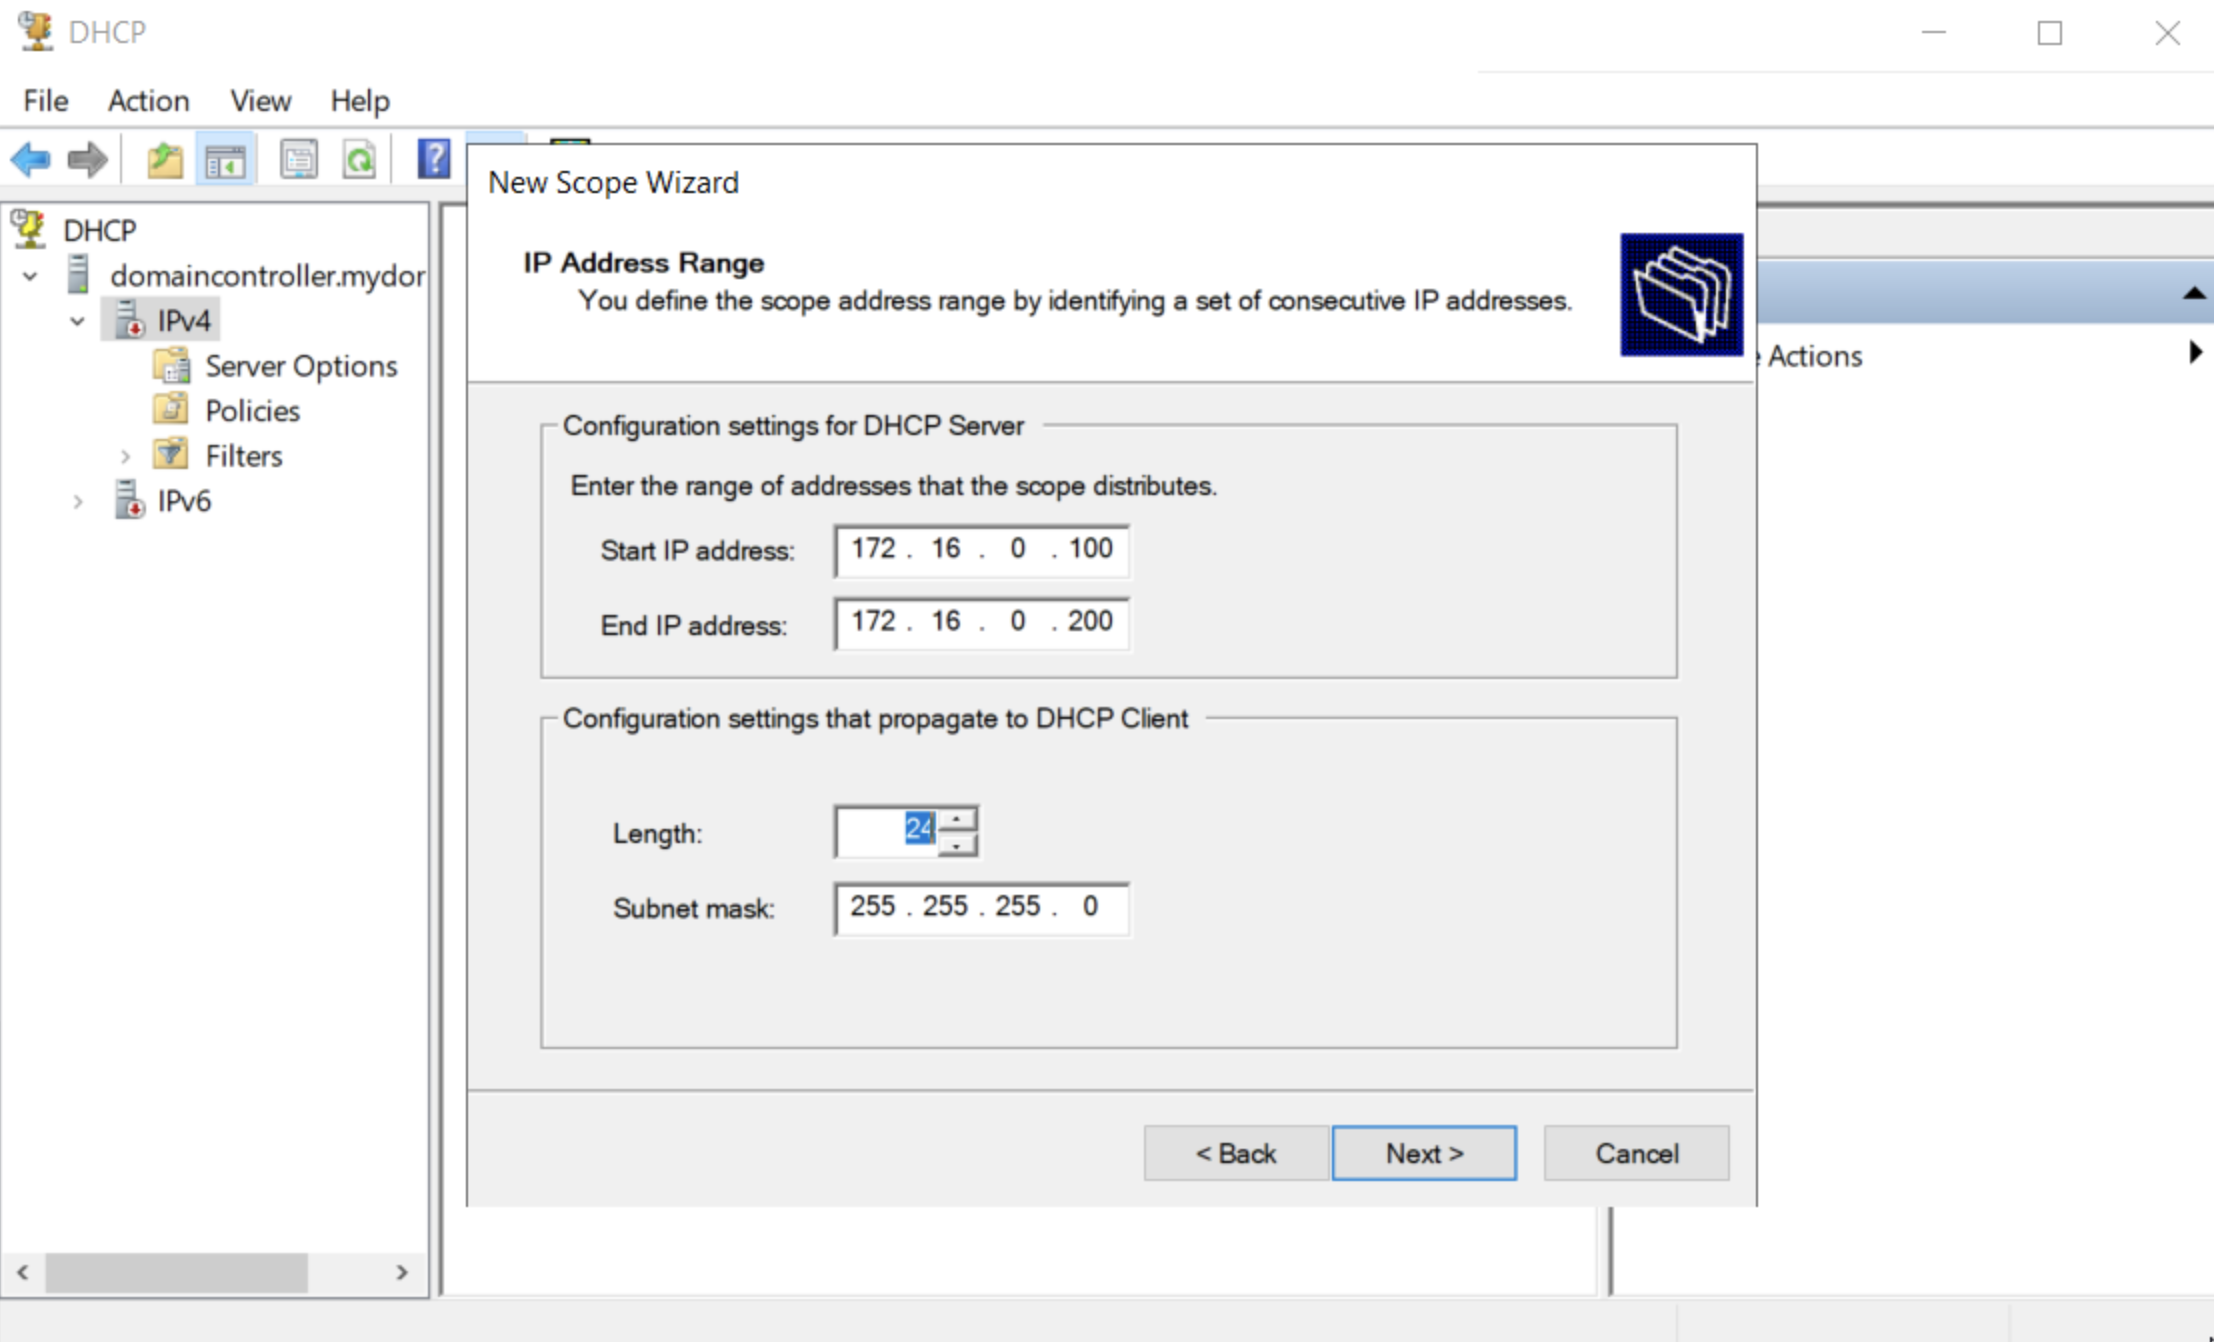Select the Server Options icon in the tree
This screenshot has width=2214, height=1342.
pyautogui.click(x=174, y=365)
